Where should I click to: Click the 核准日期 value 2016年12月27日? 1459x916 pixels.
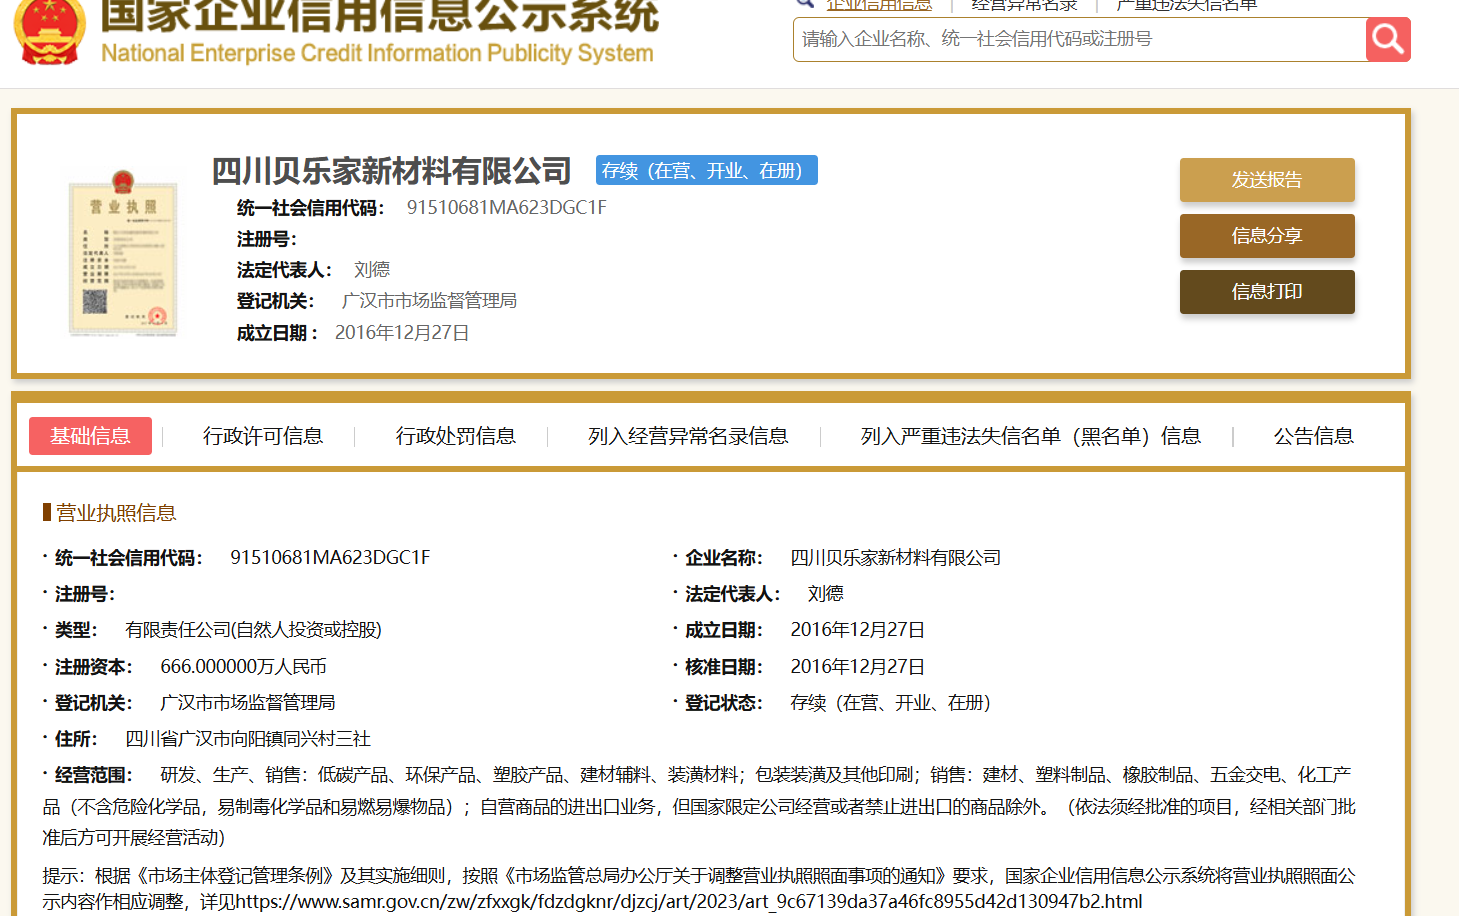click(858, 666)
